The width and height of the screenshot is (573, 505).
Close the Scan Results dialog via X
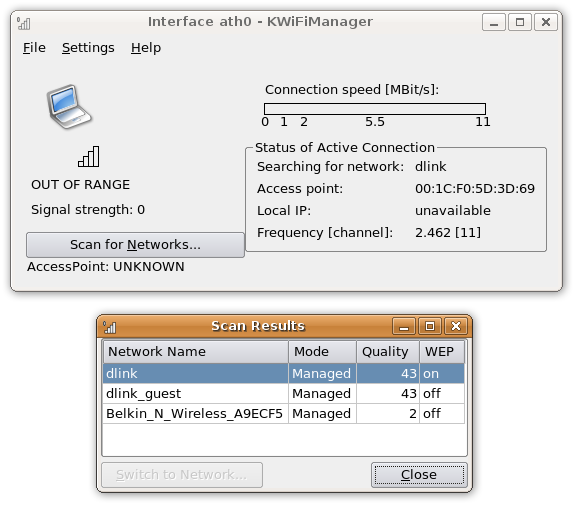pos(456,326)
